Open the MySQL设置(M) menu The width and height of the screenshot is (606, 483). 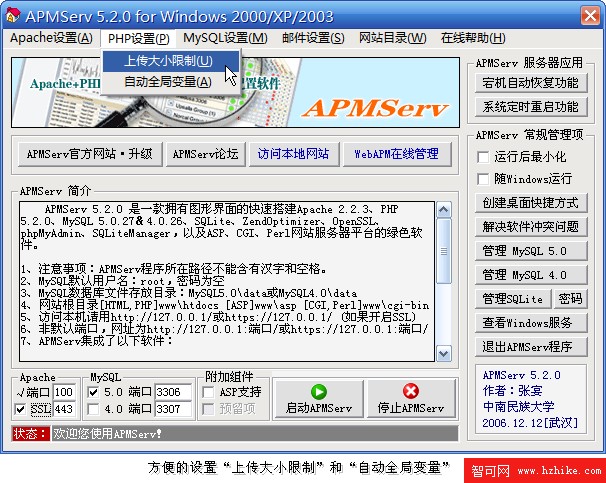click(x=225, y=38)
